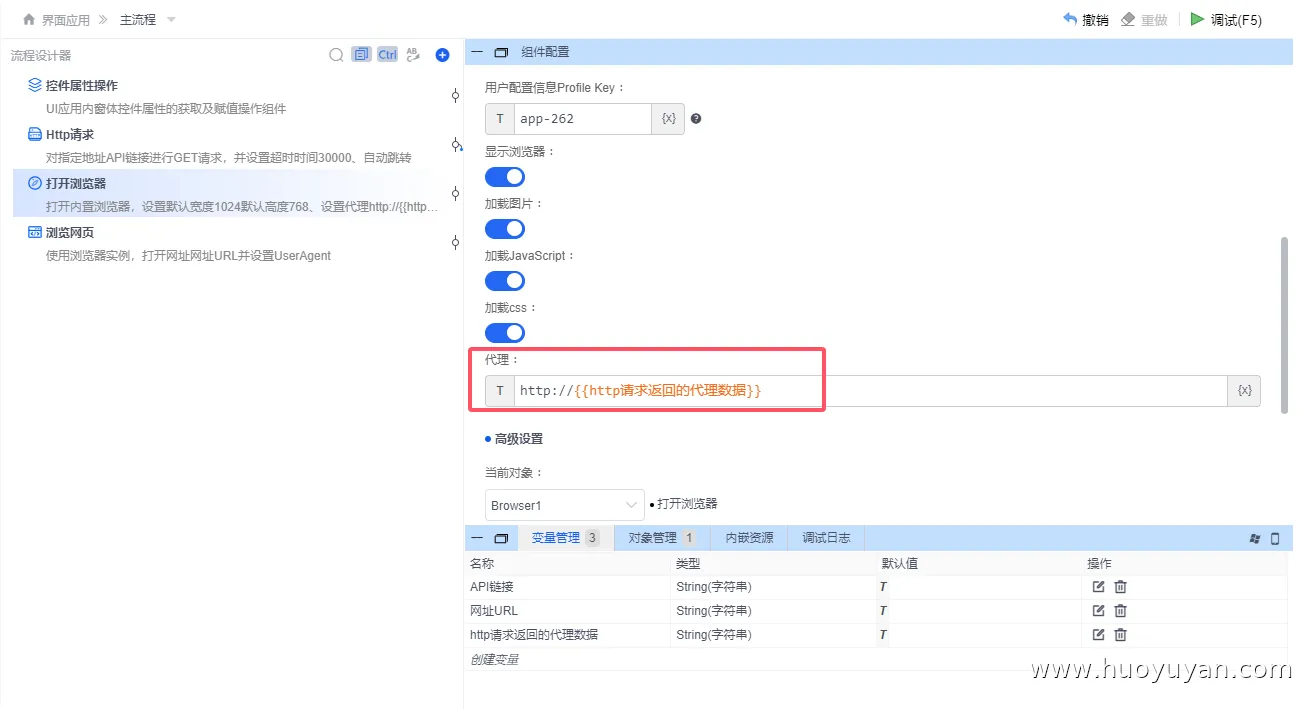Screen dimensions: 1303x709
Task: Click the Windows flag icon in variable panel
Action: [x=1255, y=538]
